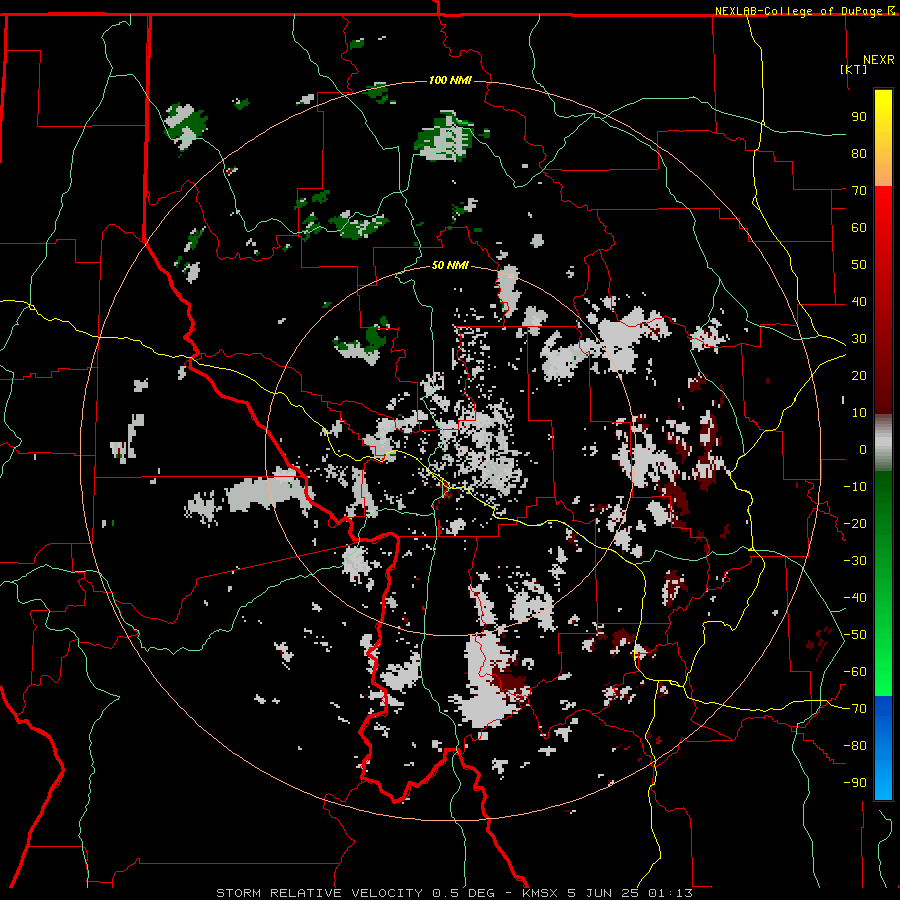Click the 40 value on velocity scale
The width and height of the screenshot is (900, 900).
point(859,302)
